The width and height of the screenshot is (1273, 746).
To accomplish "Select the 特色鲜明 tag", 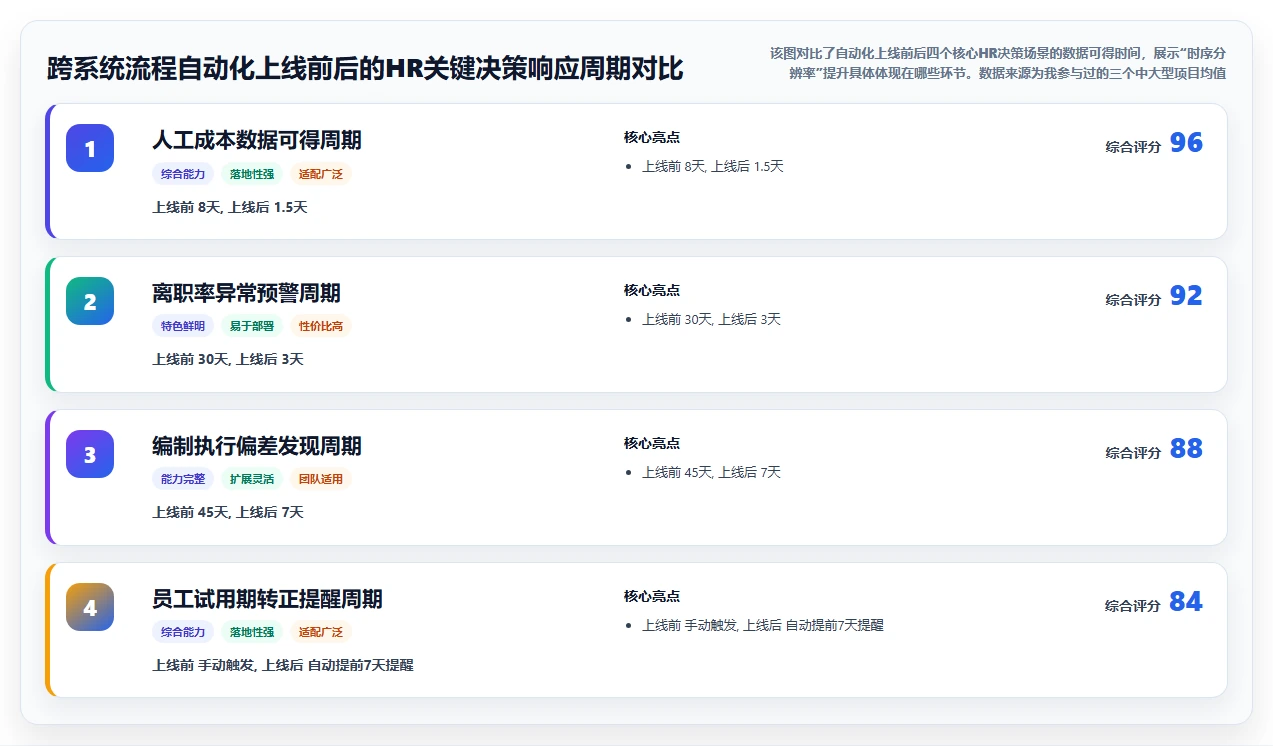I will pos(183,326).
